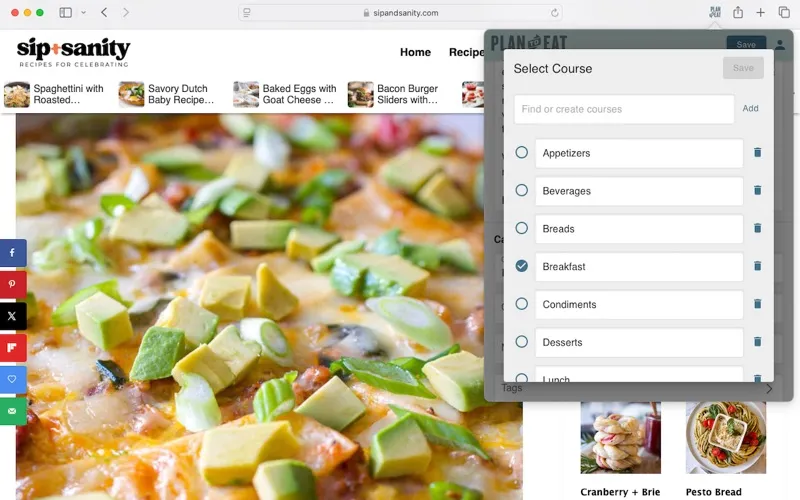This screenshot has height=500, width=800.
Task: Go back with the left arrow
Action: [x=104, y=12]
